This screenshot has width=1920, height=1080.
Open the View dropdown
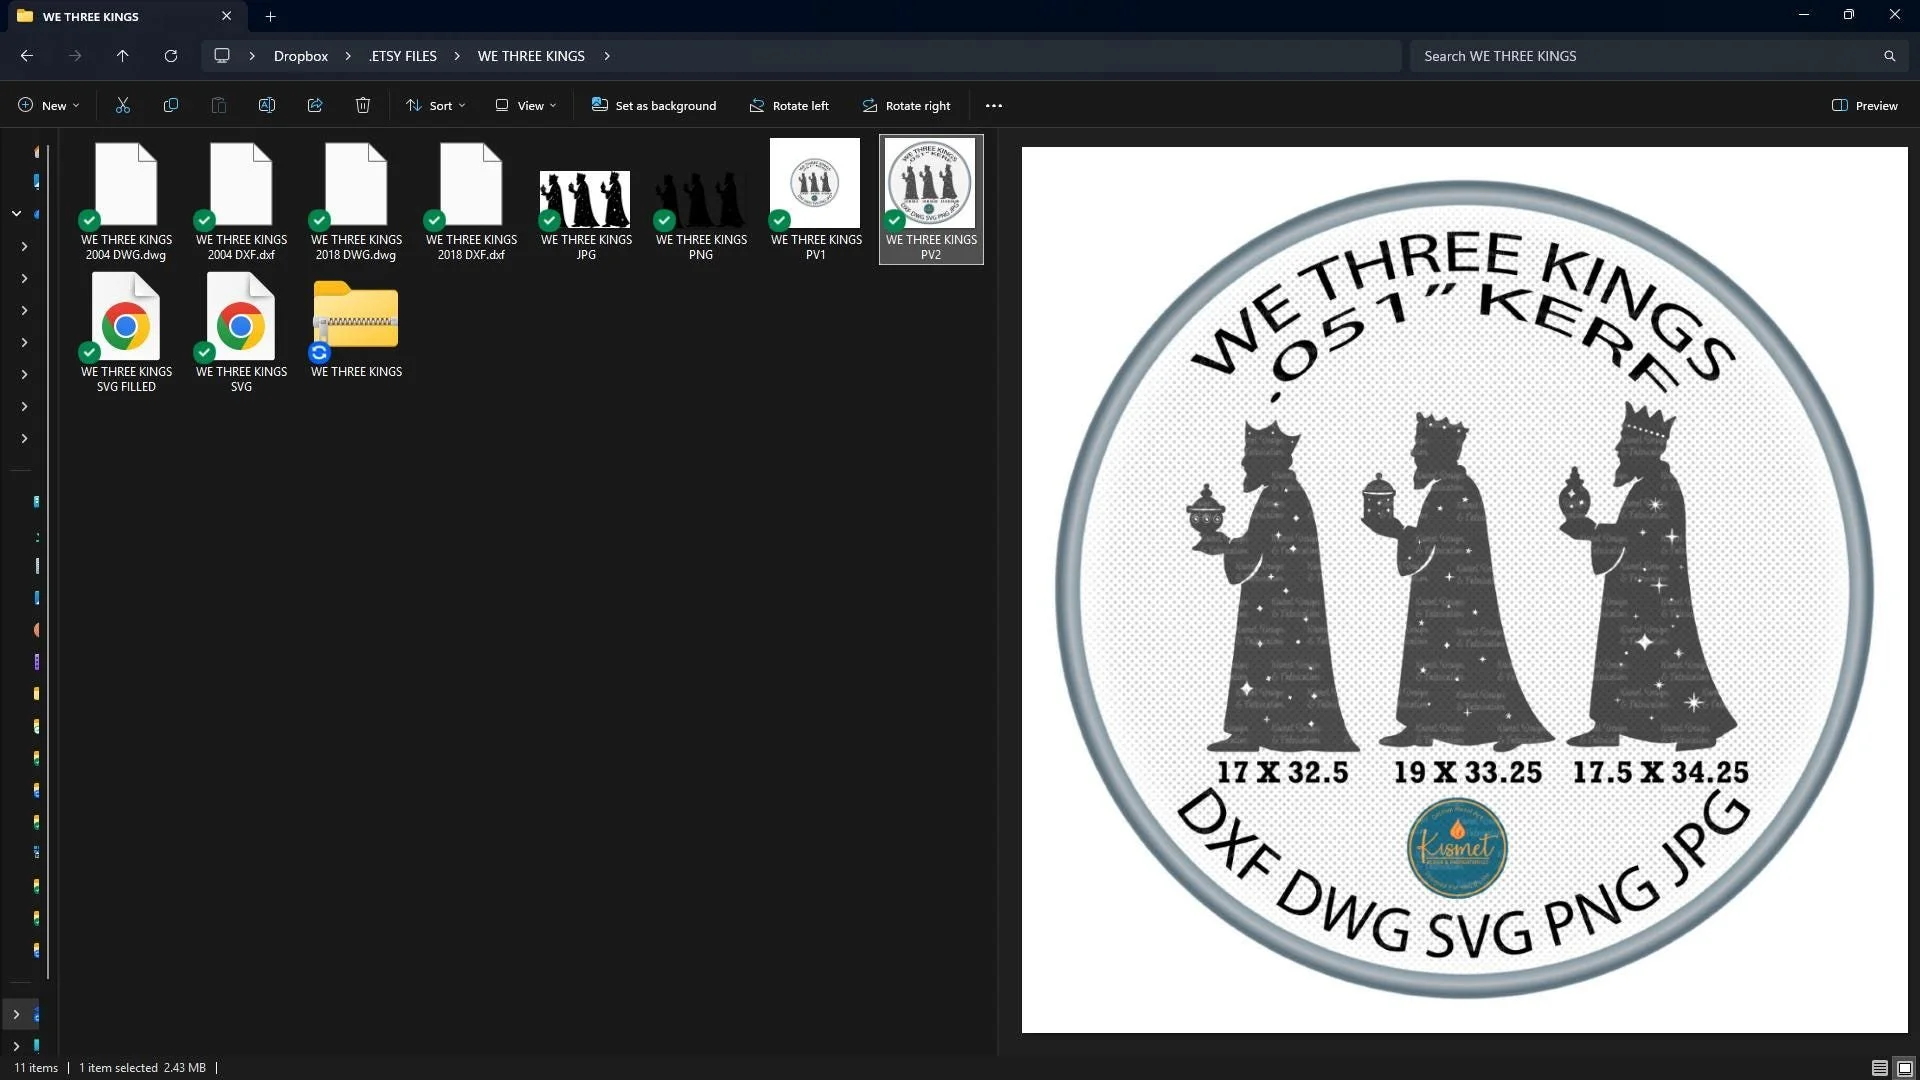click(x=526, y=105)
